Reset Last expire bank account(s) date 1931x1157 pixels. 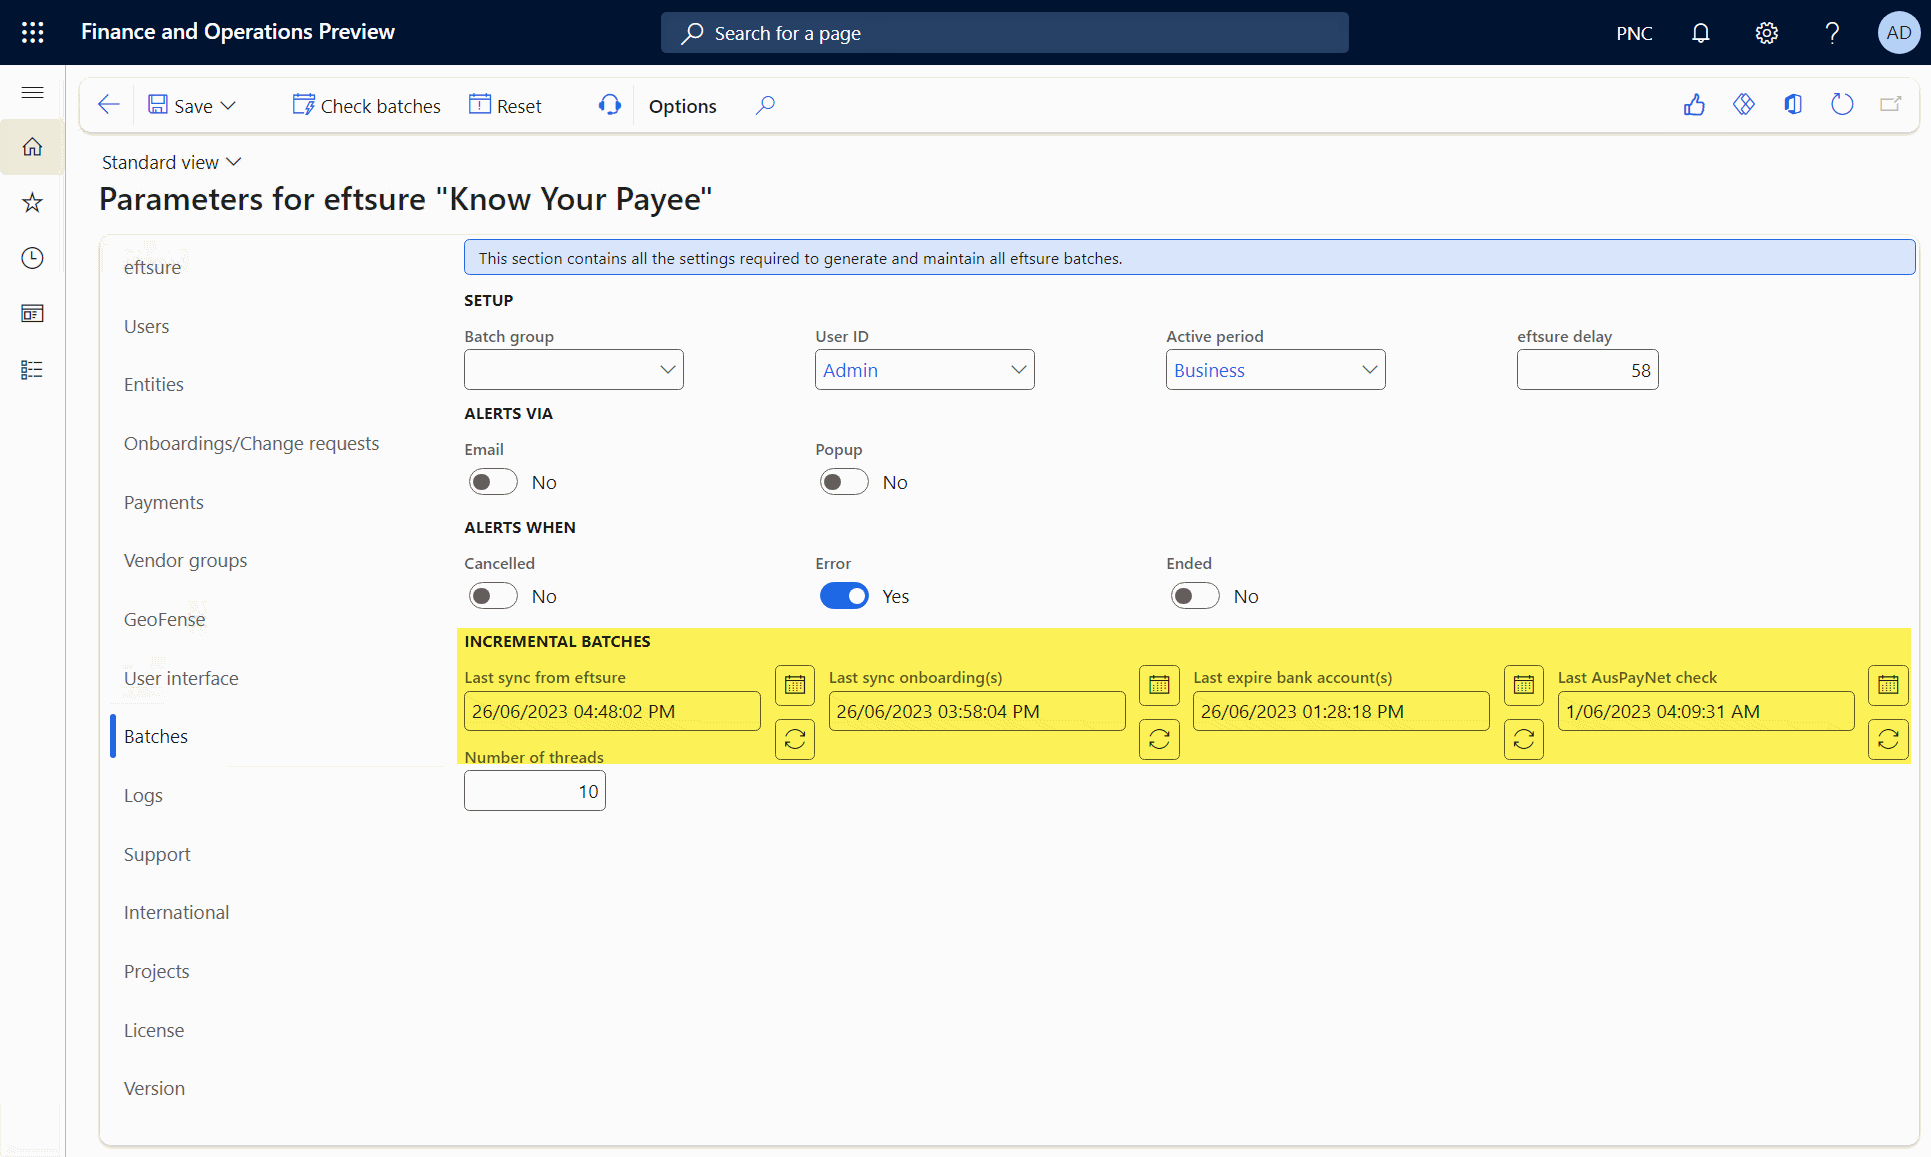pyautogui.click(x=1524, y=739)
